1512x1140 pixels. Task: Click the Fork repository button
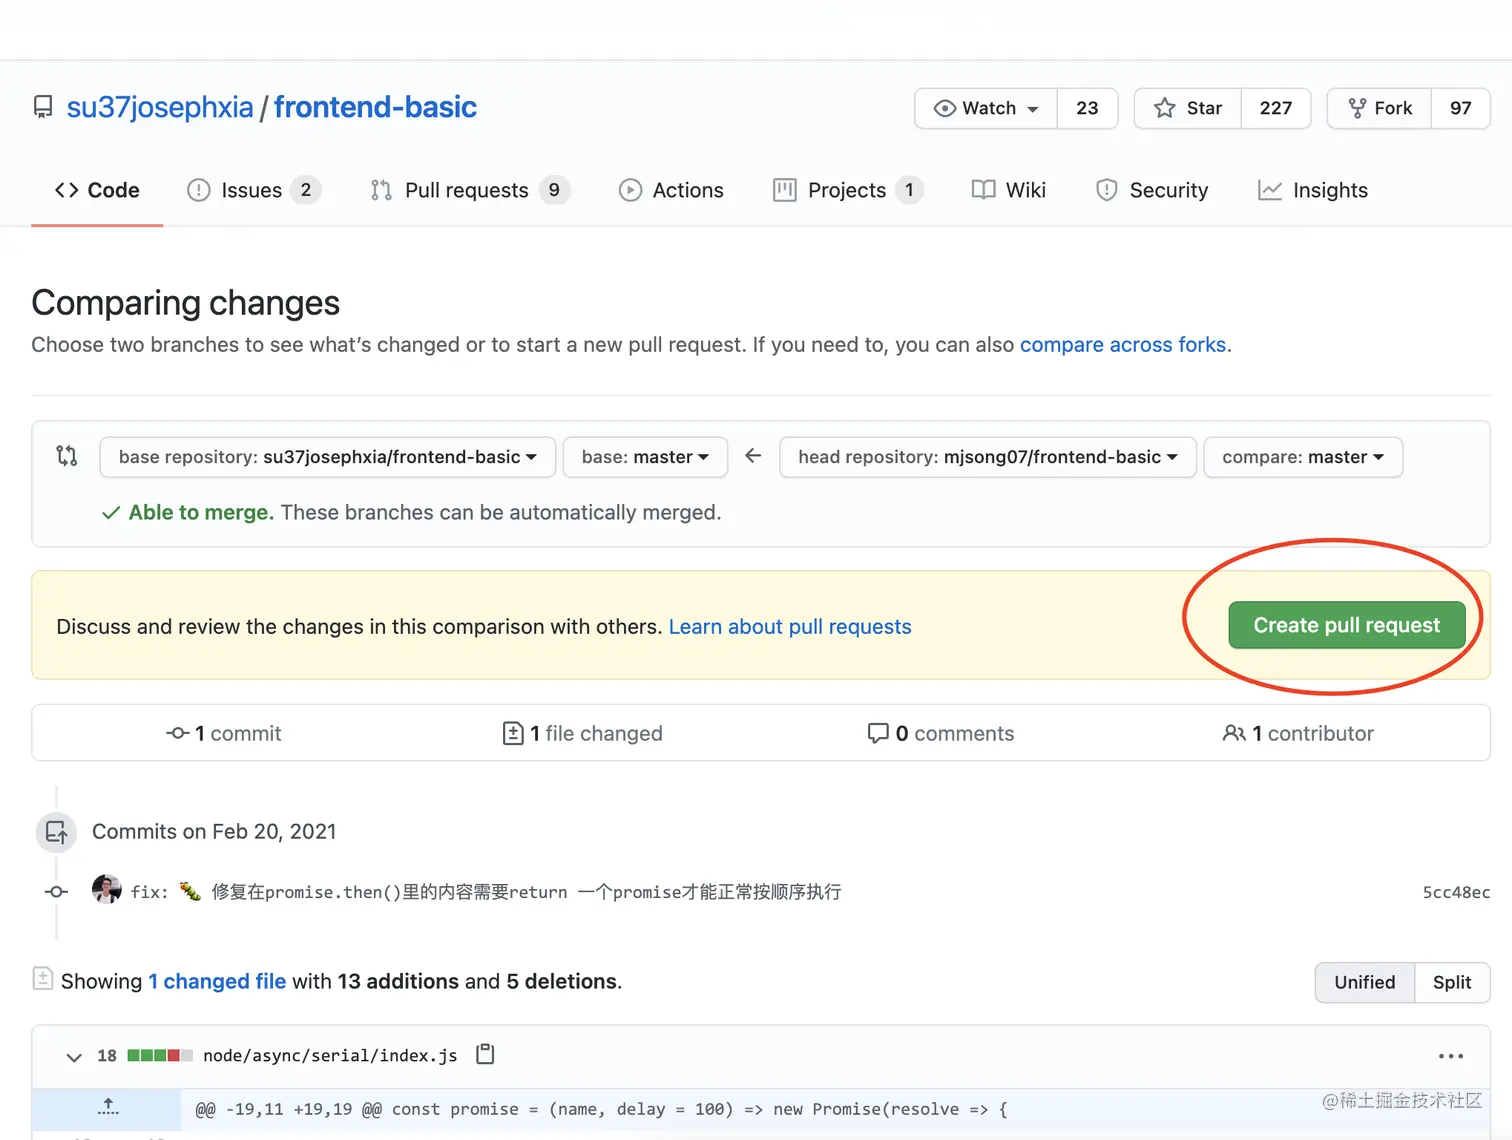[1380, 108]
